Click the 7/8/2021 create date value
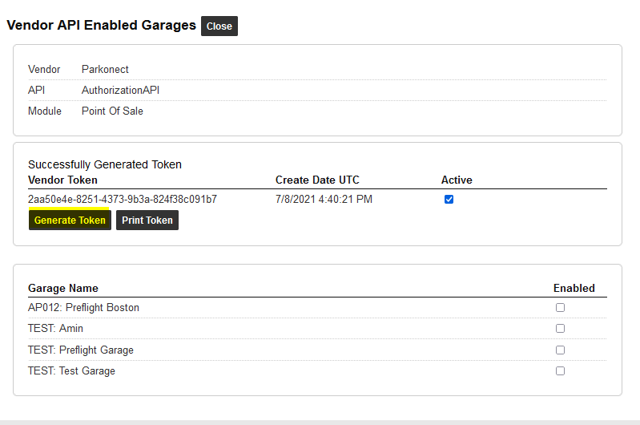 (x=323, y=199)
